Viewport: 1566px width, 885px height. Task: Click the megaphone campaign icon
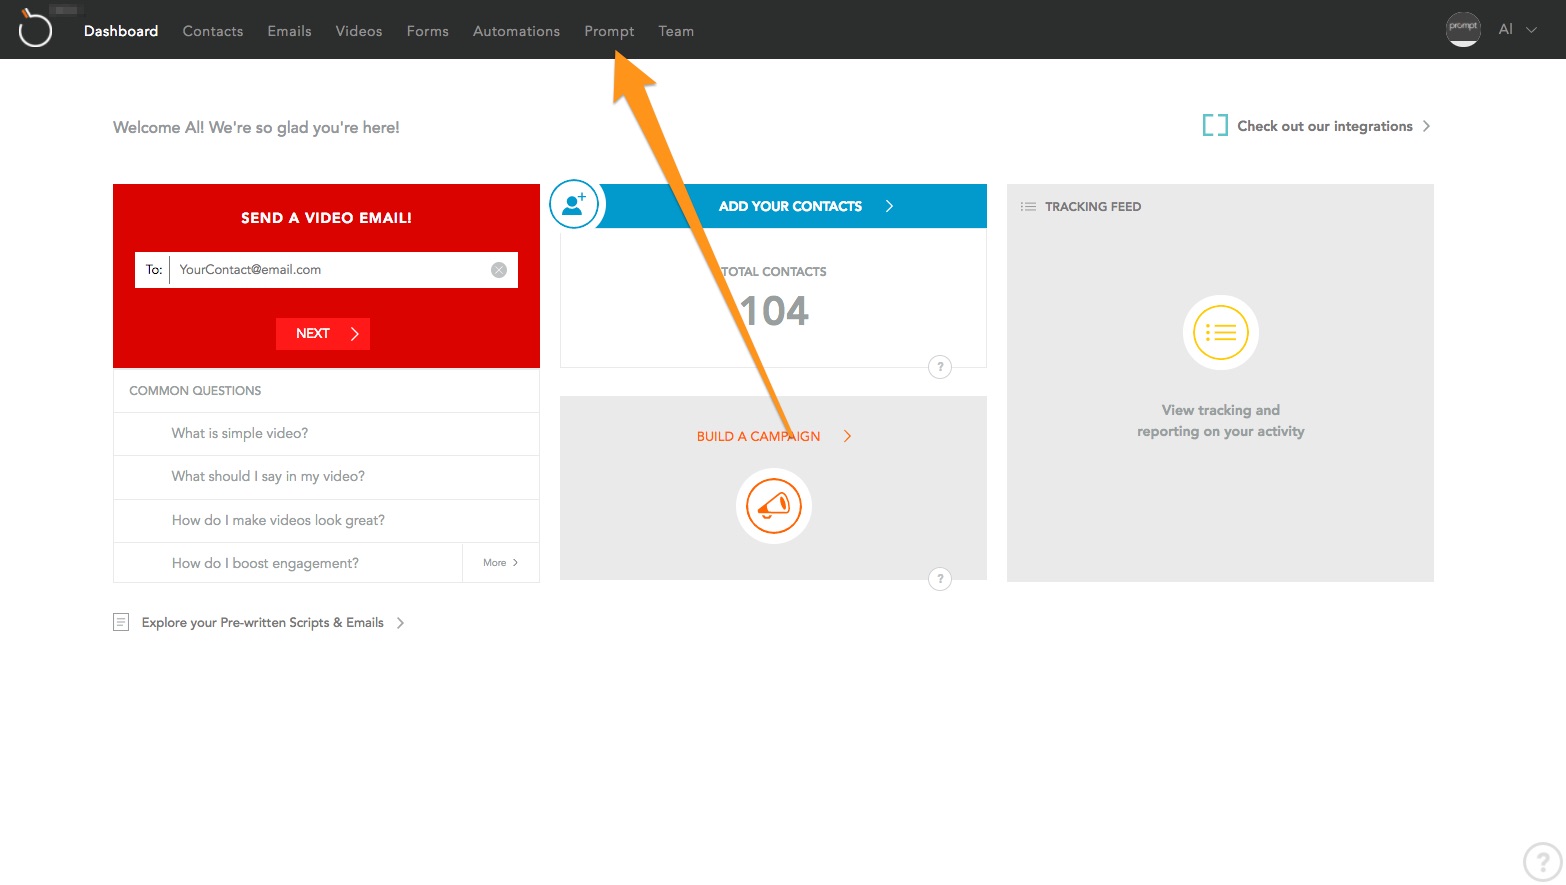[x=774, y=506]
